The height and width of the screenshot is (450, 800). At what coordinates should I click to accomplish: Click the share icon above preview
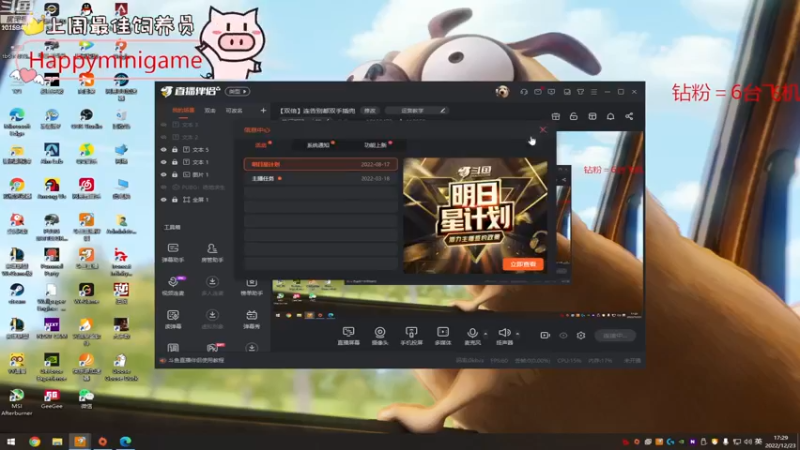click(x=629, y=116)
